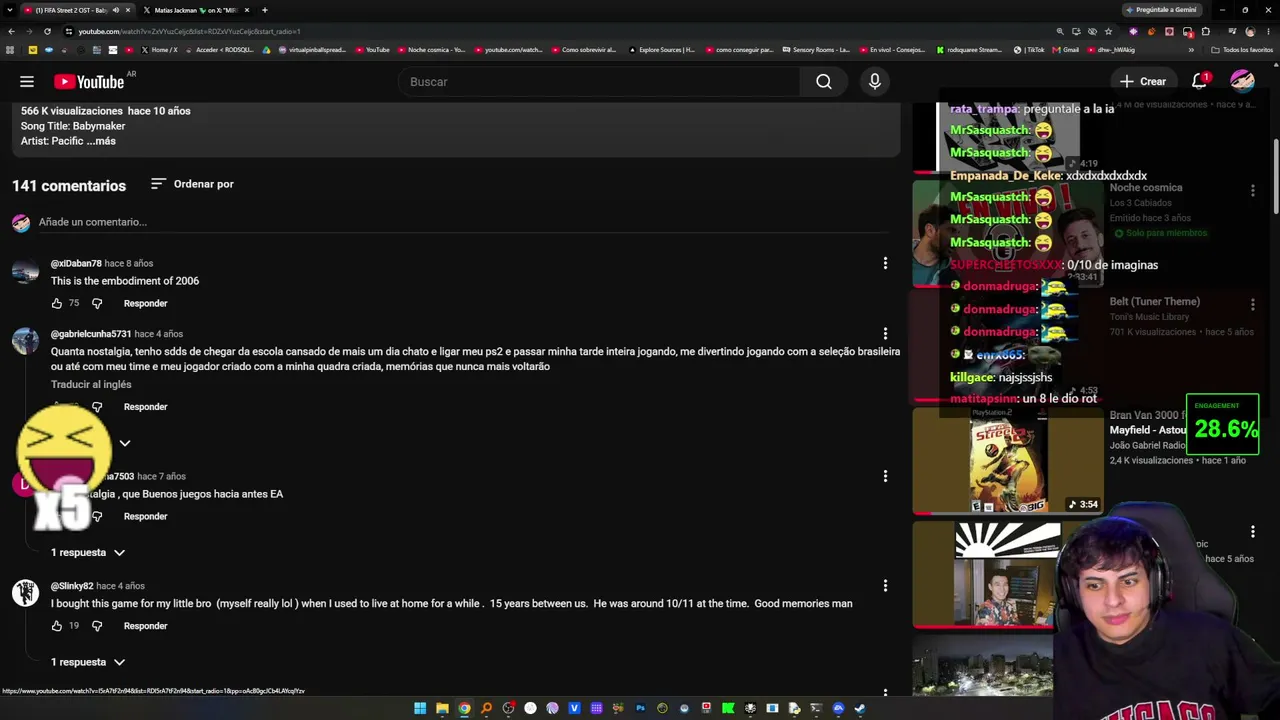Screen dimensions: 1280x720
Task: Open options menu for @xIDaban78 comment
Action: click(x=885, y=263)
